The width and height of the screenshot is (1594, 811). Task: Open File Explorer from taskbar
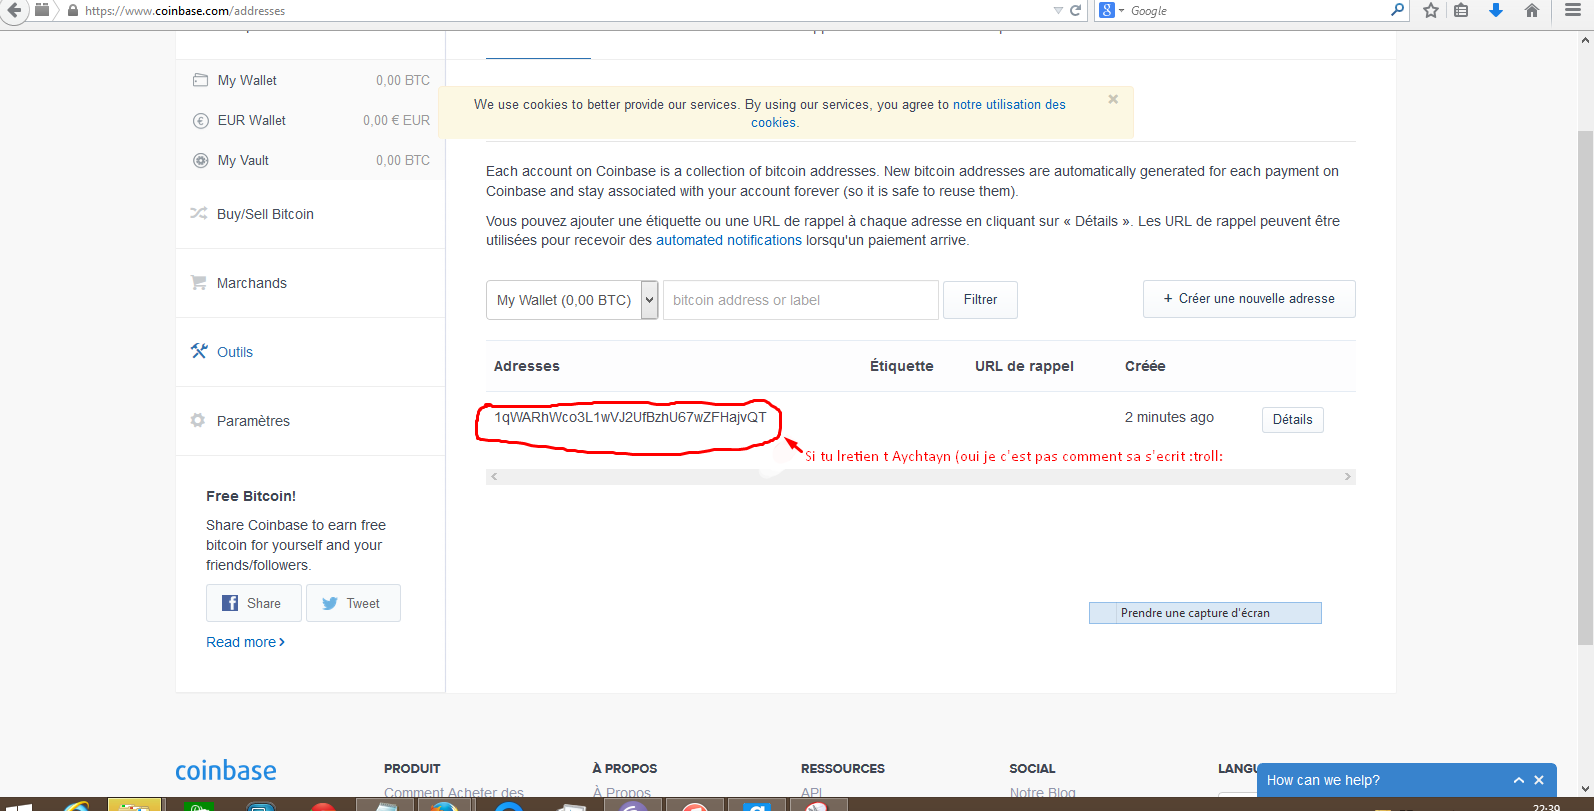(x=134, y=806)
